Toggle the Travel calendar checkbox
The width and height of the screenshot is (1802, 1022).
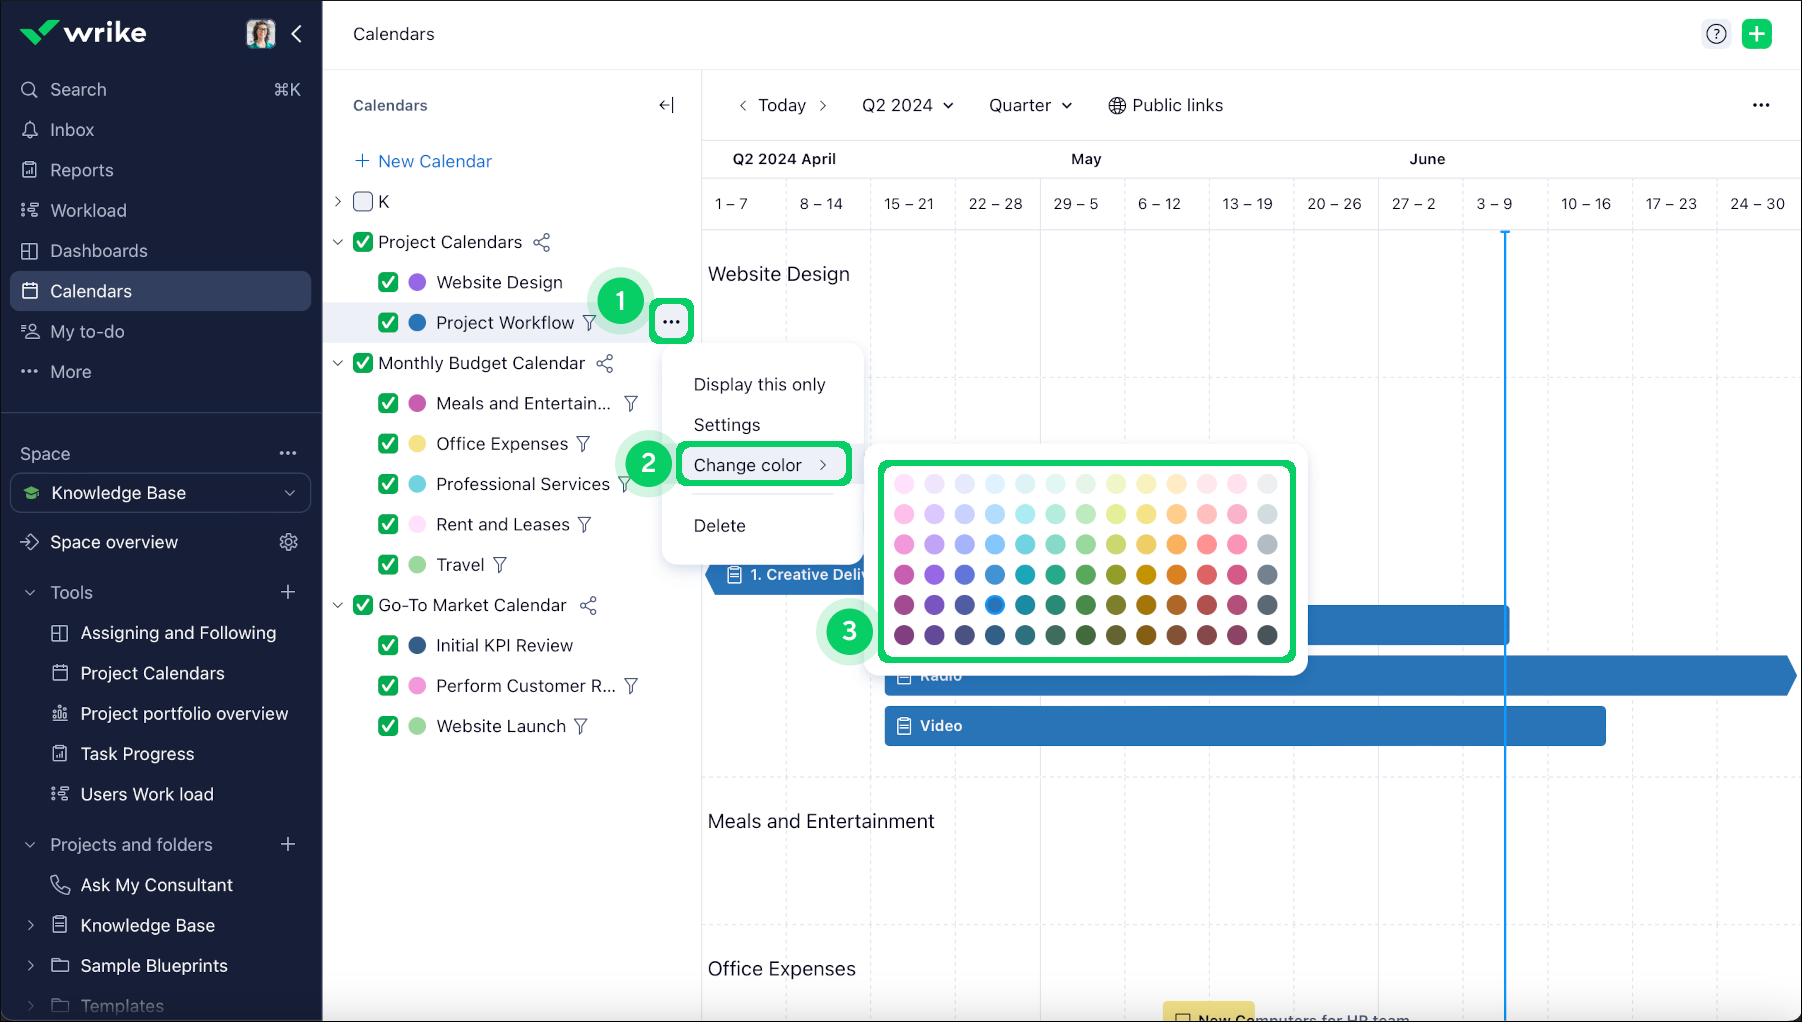pyautogui.click(x=388, y=565)
